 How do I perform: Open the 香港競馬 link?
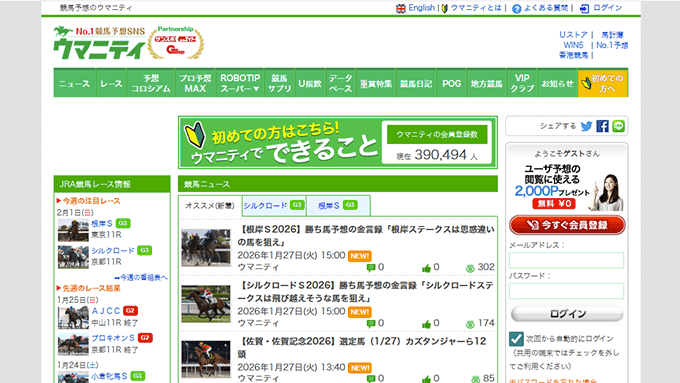573,56
